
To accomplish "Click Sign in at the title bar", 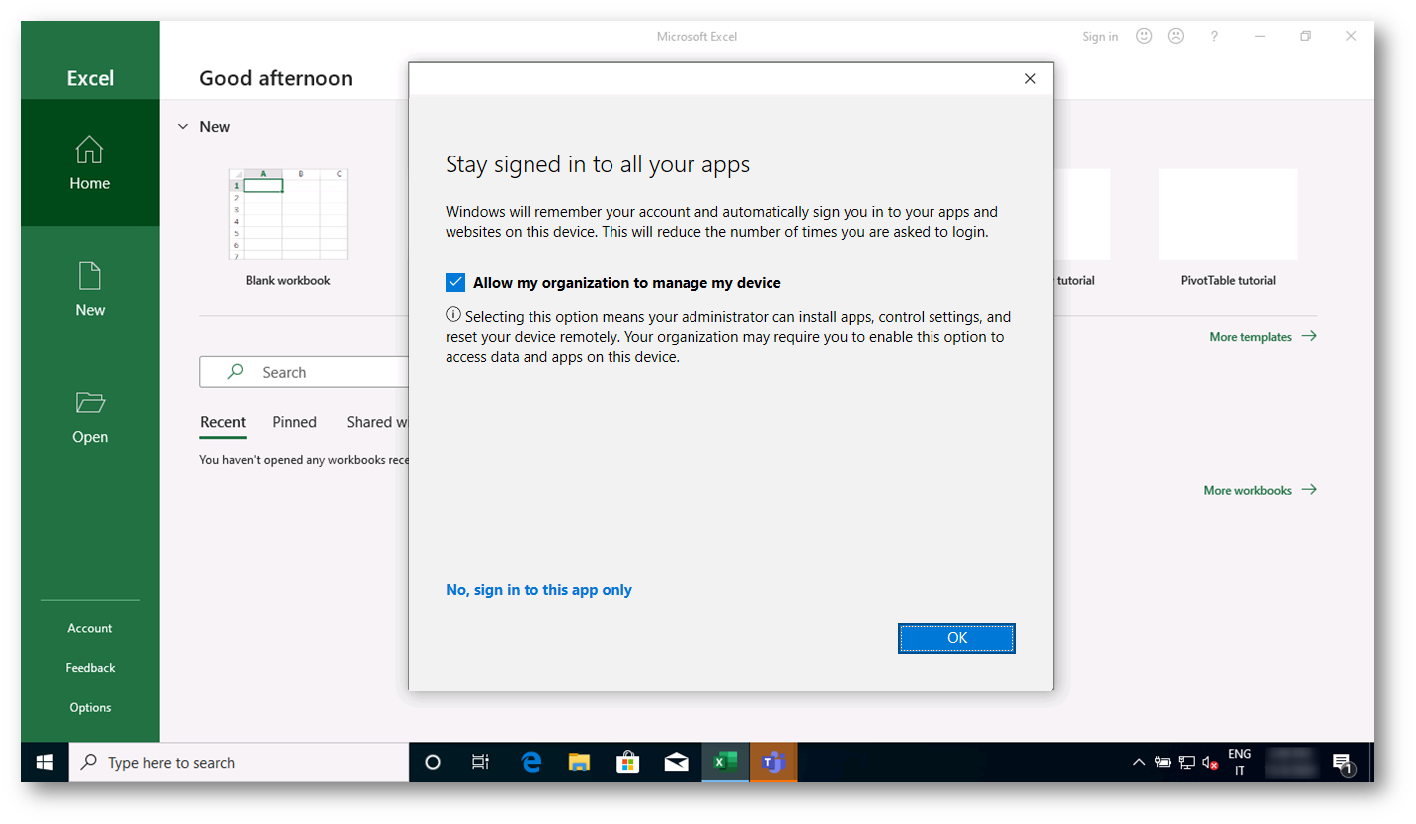I will pos(1100,37).
